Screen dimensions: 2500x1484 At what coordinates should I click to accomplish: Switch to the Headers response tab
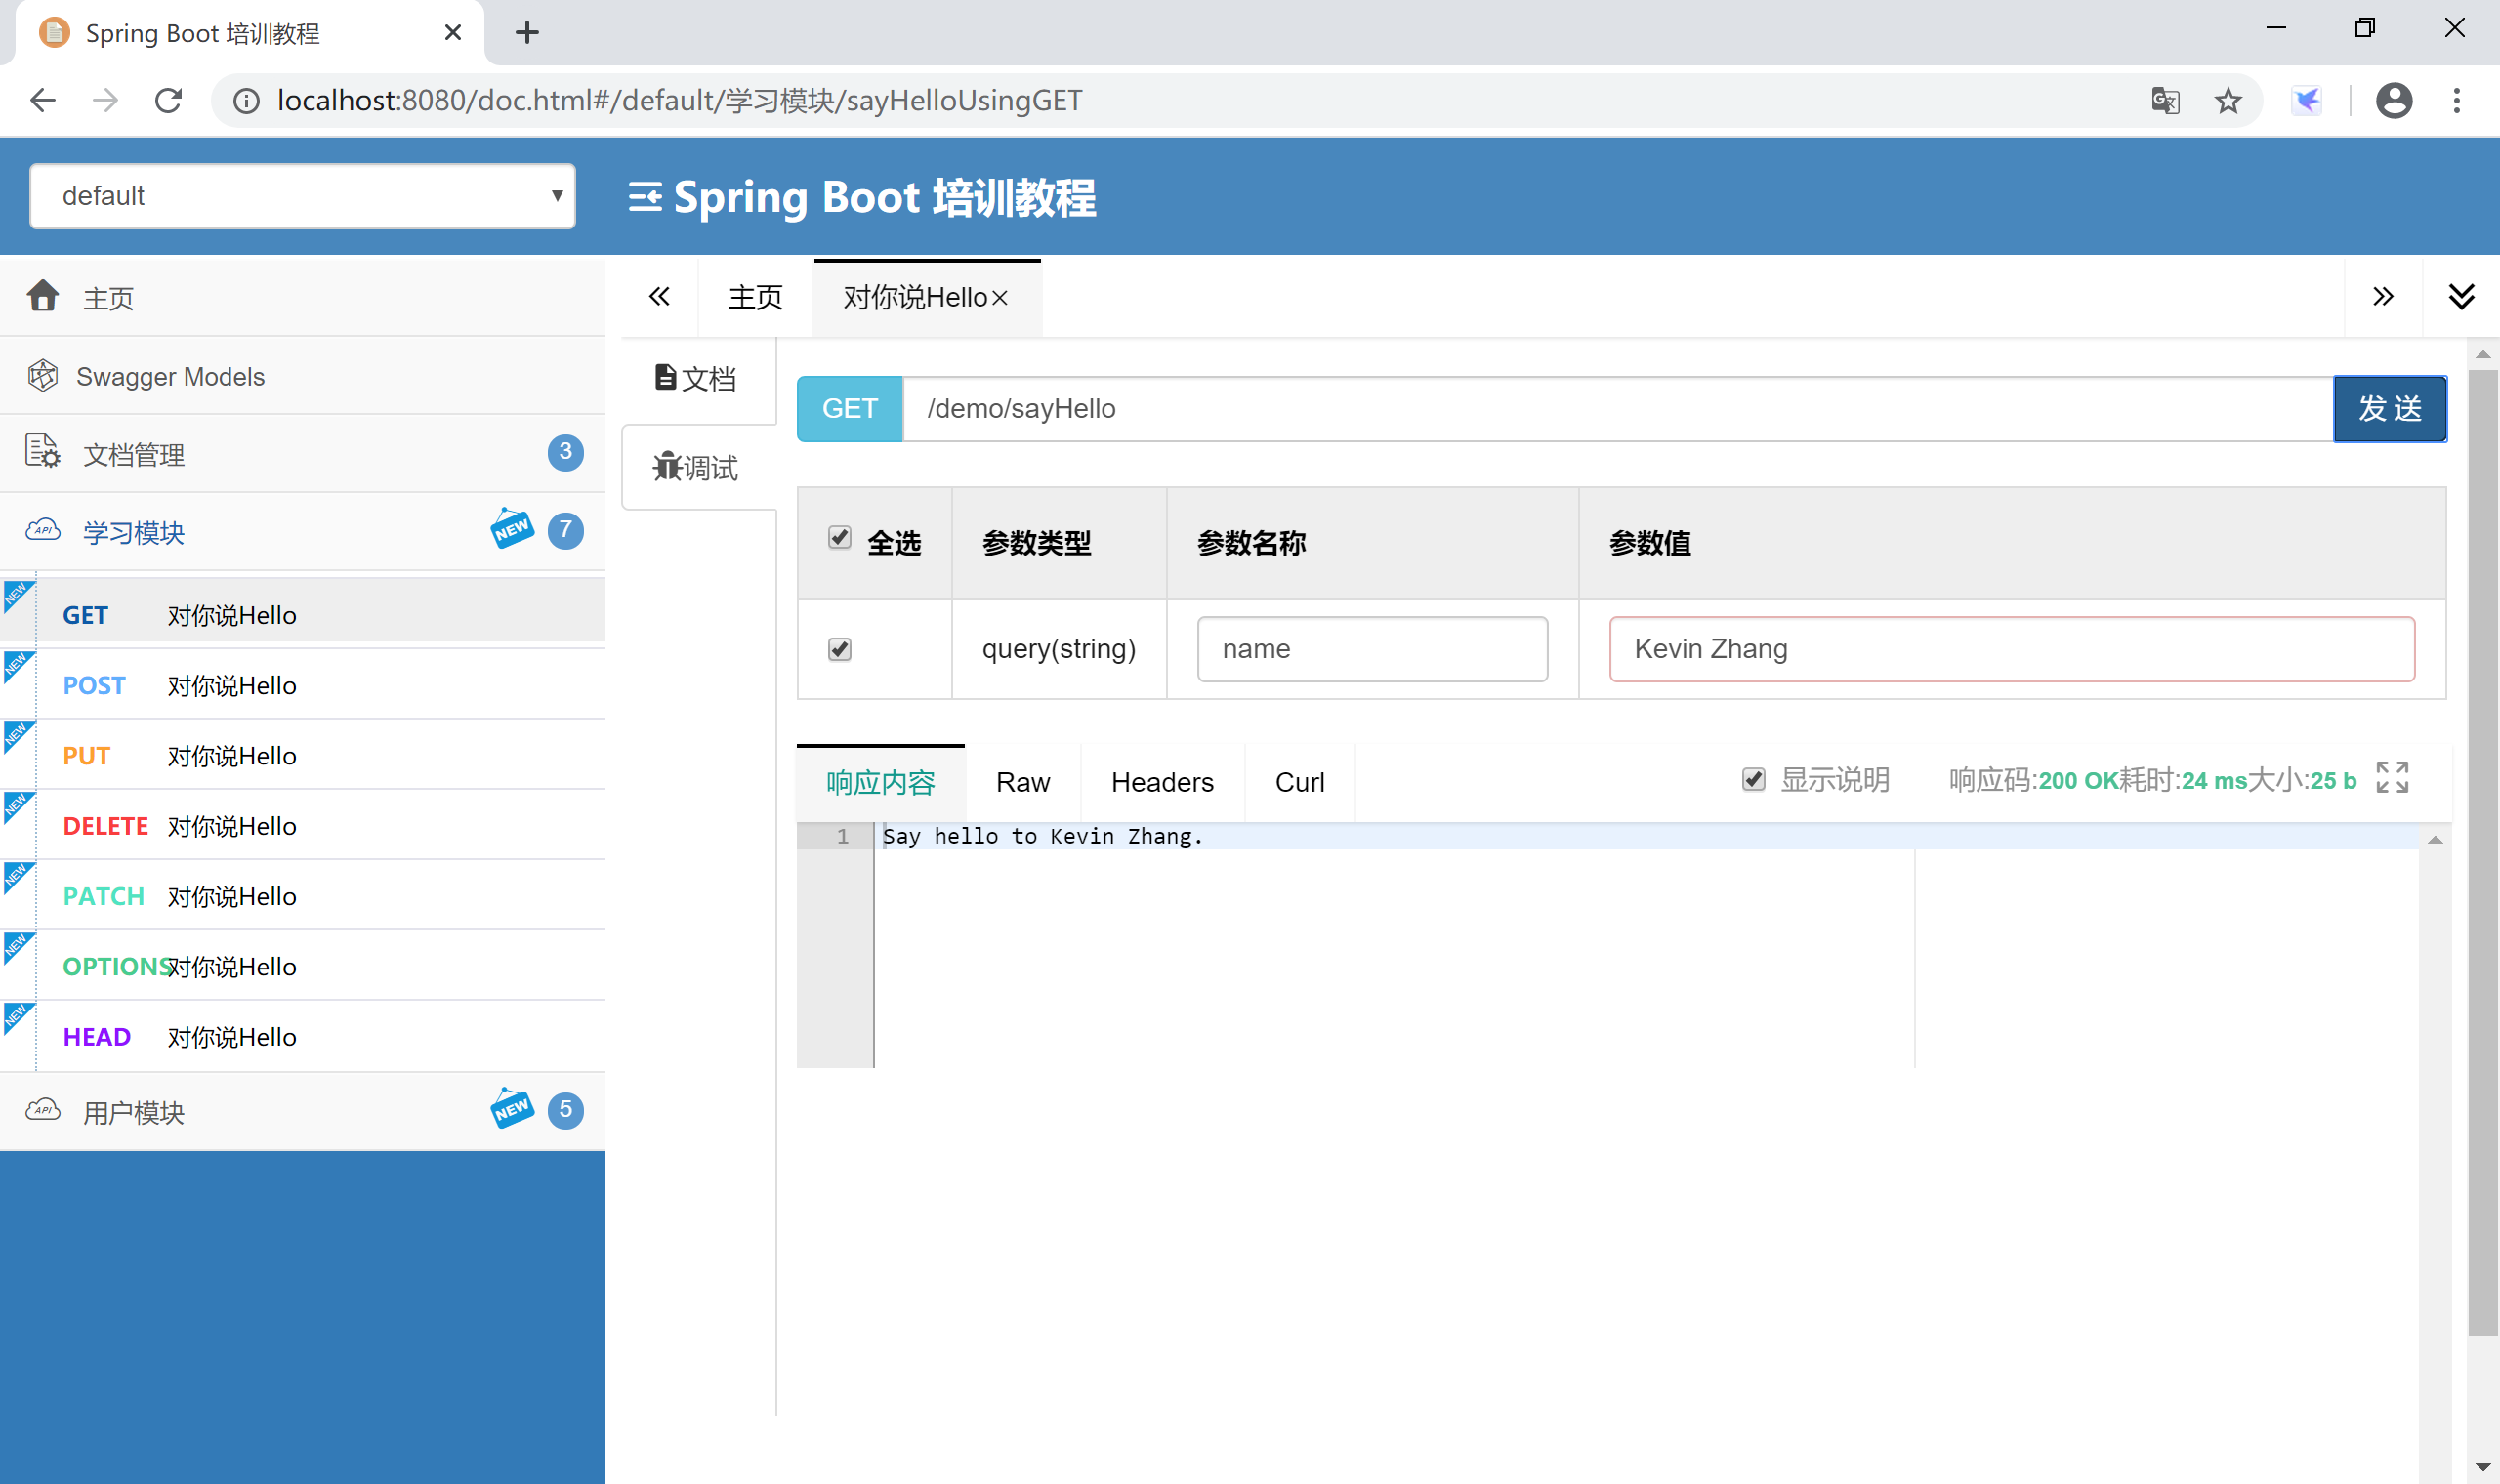coord(1161,782)
